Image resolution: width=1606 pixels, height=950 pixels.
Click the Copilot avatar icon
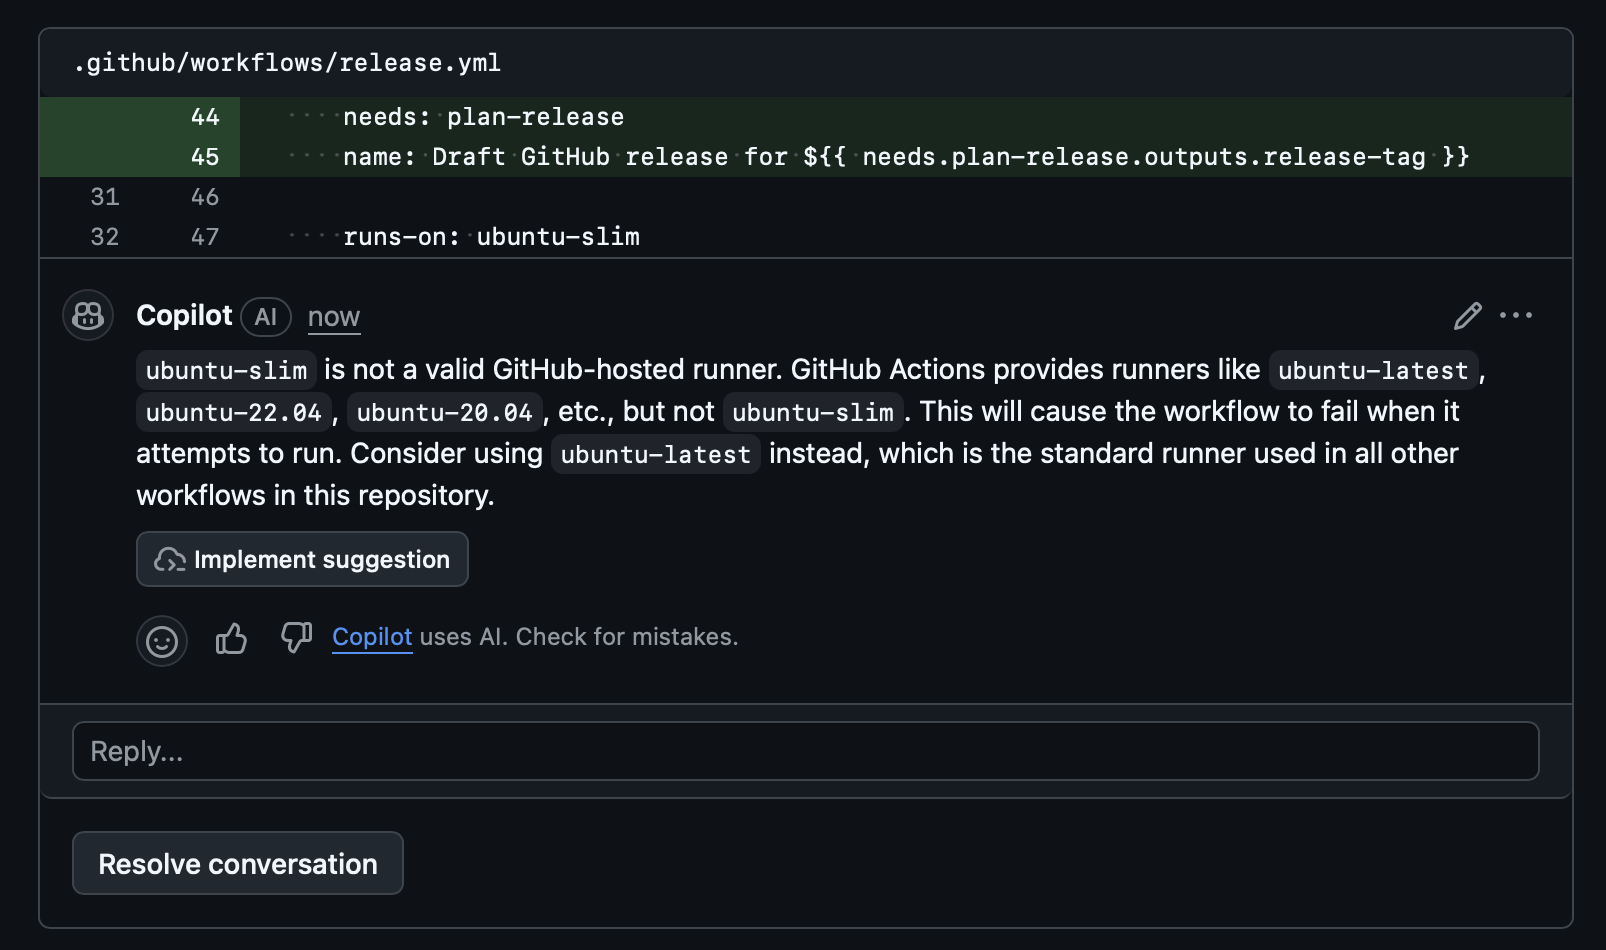(x=88, y=316)
